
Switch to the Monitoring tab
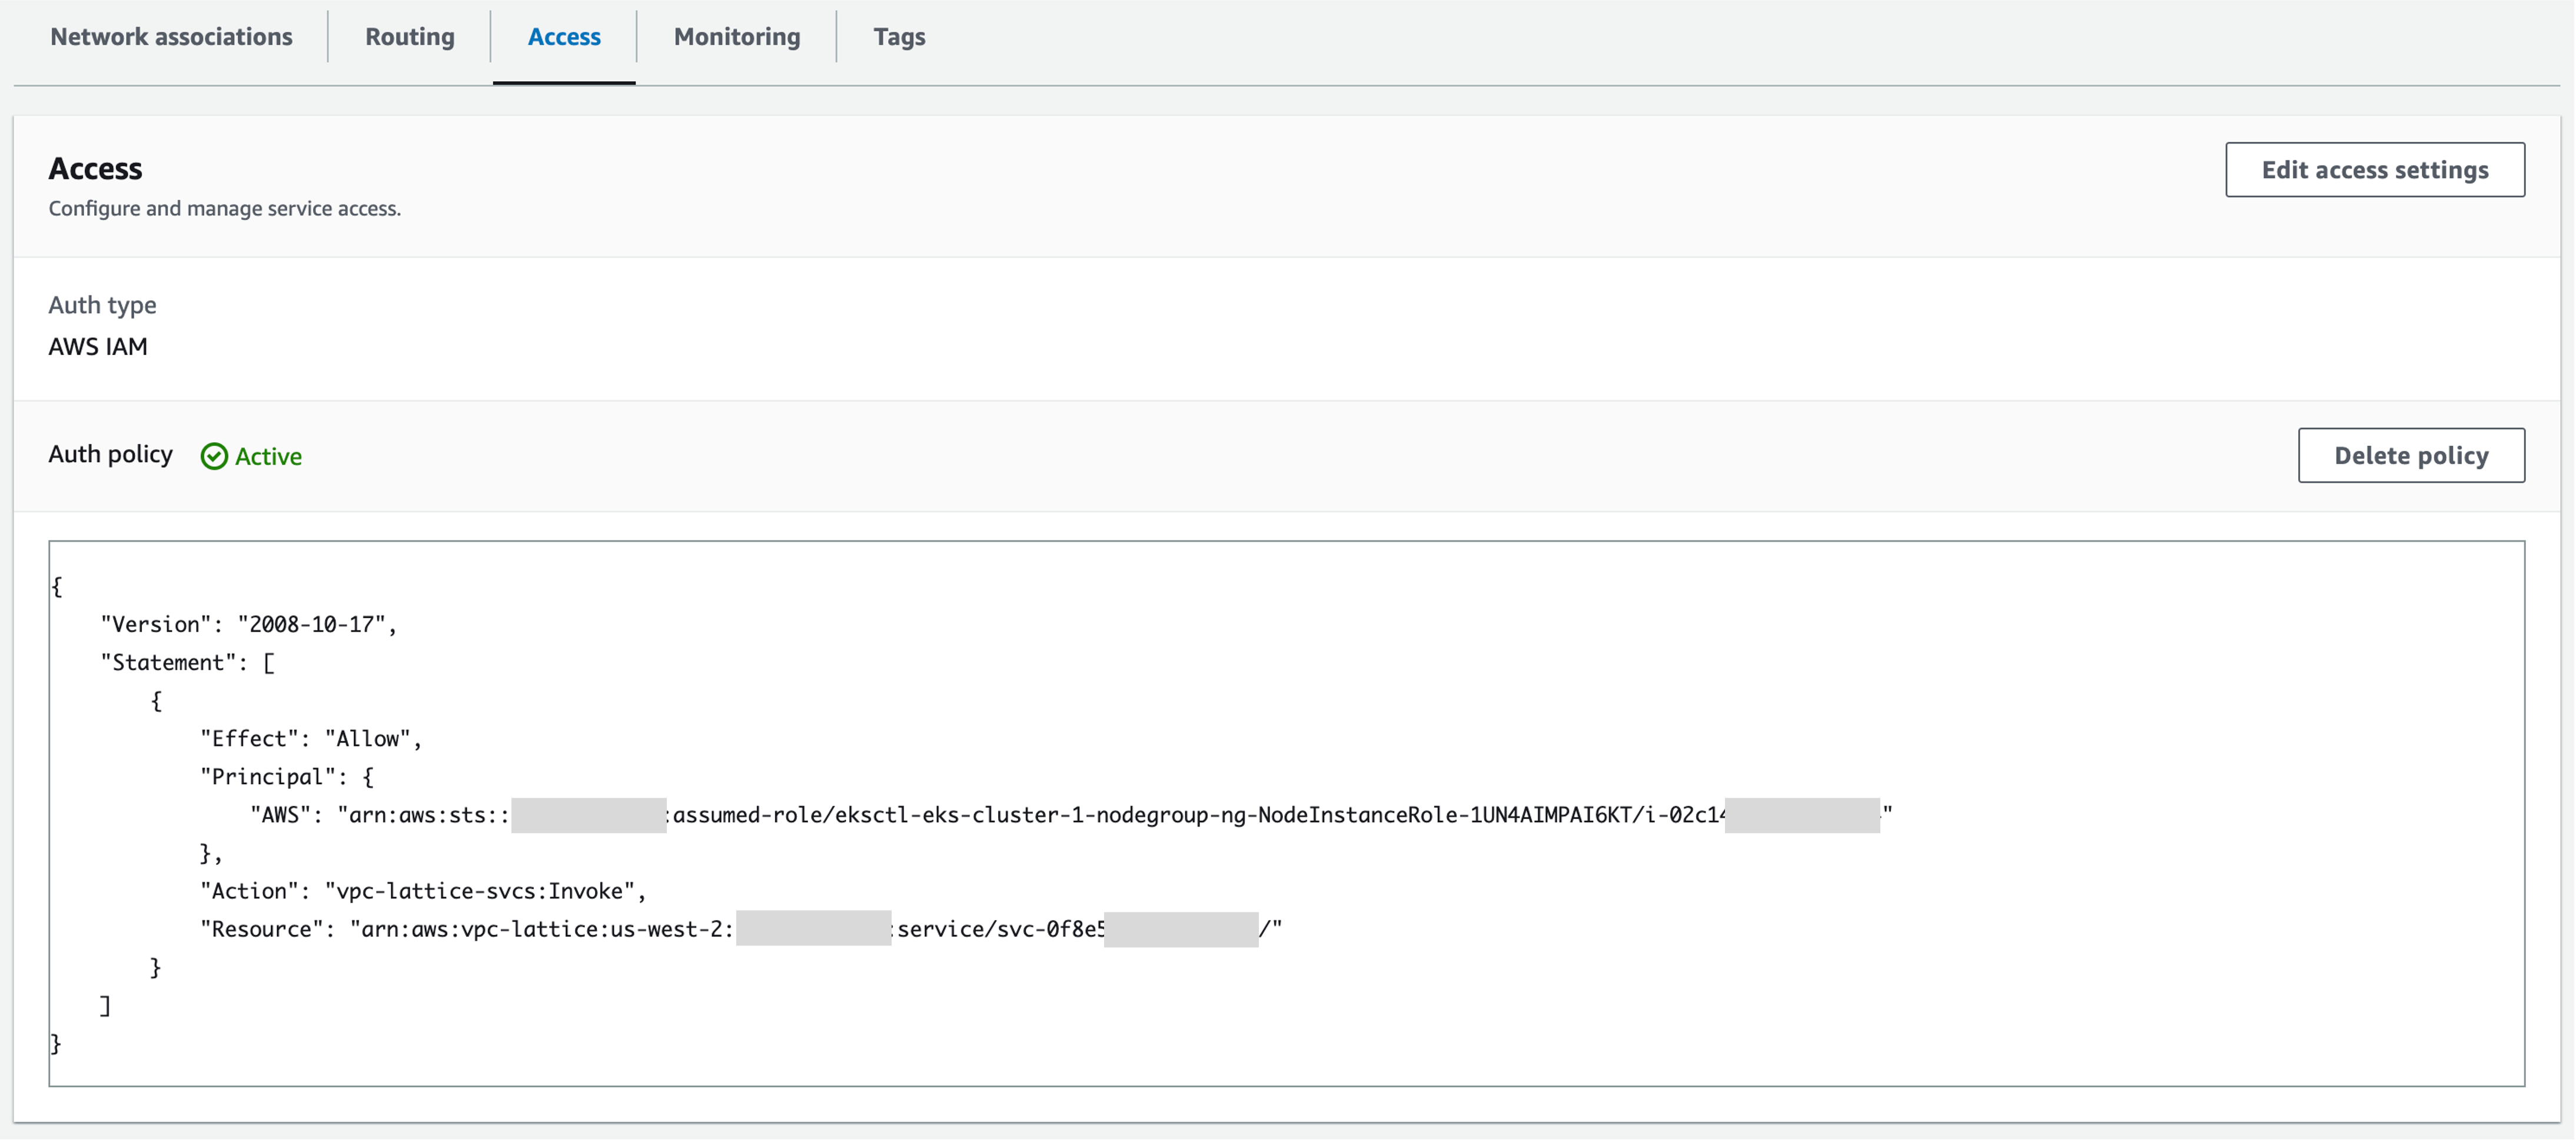click(x=736, y=37)
